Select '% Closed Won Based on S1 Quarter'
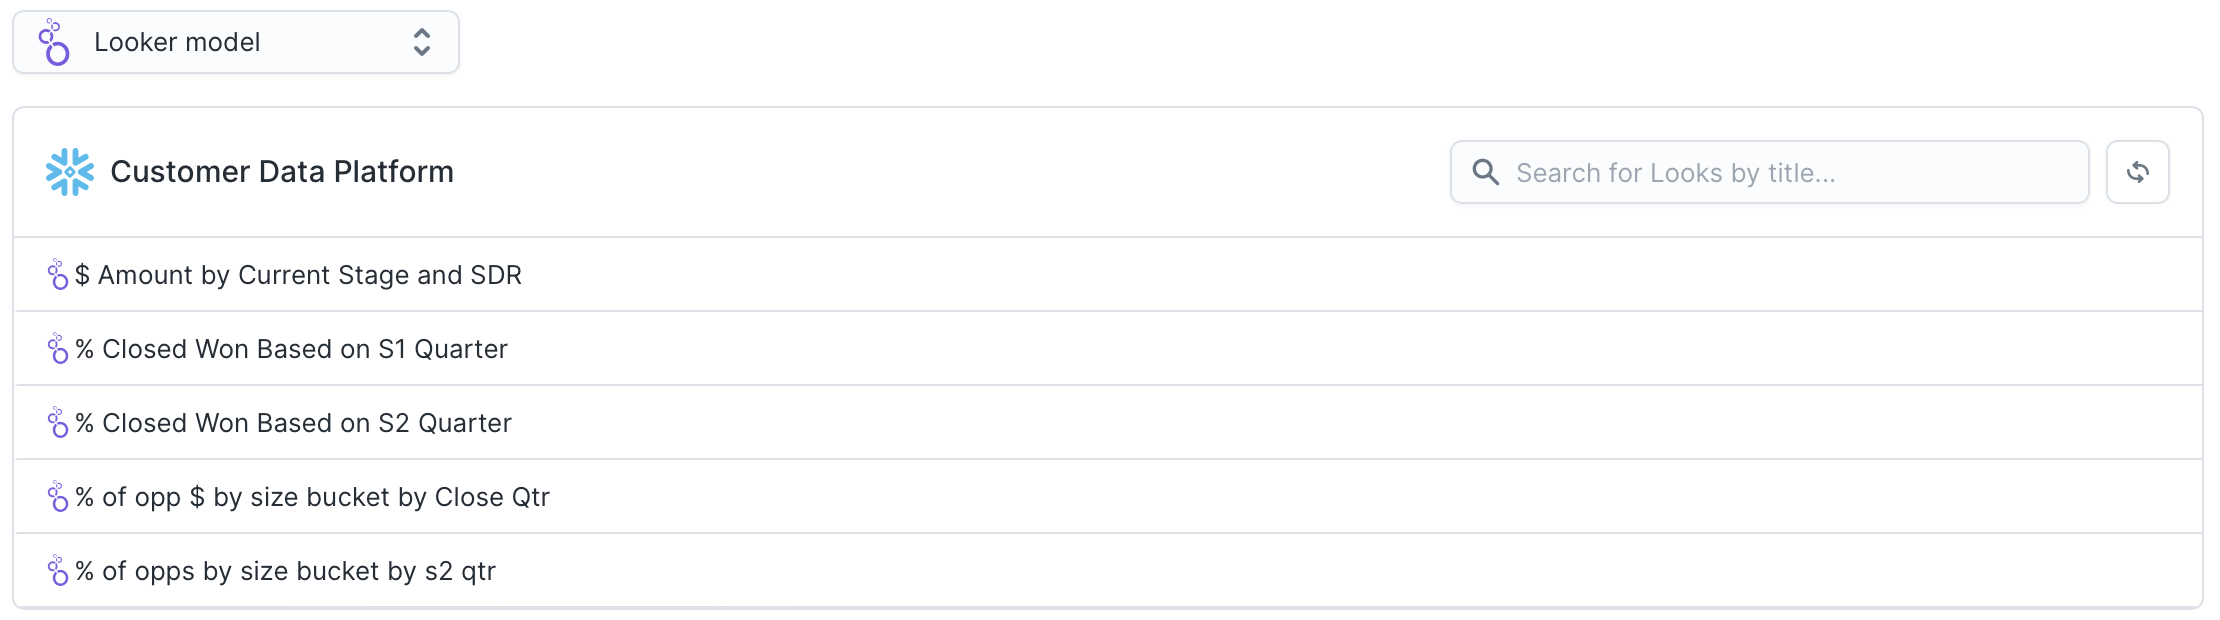The width and height of the screenshot is (2220, 620). [291, 349]
